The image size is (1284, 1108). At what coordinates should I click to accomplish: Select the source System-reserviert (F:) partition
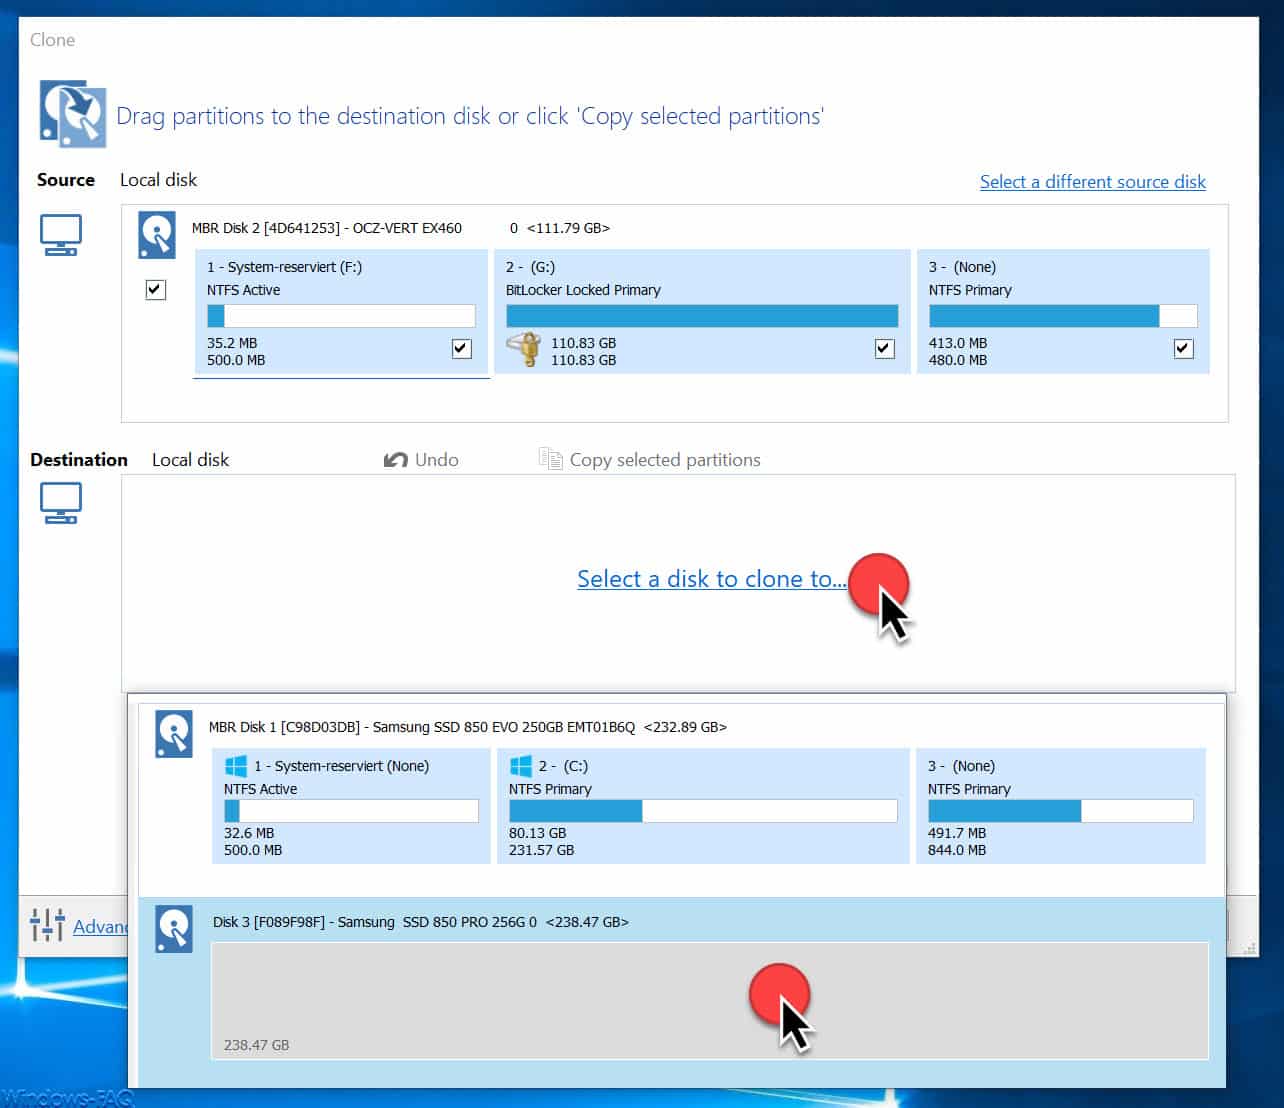tap(341, 311)
